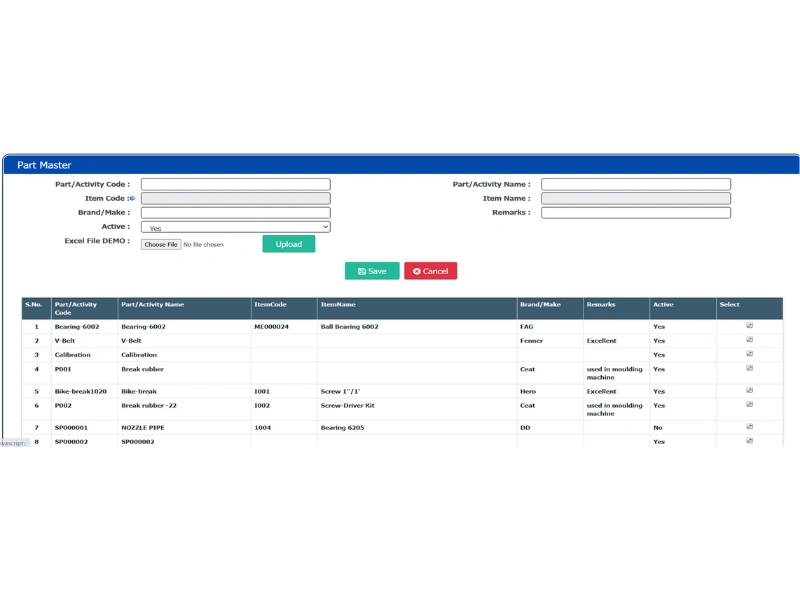Click the Upload button
The width and height of the screenshot is (800, 600).
click(x=288, y=243)
